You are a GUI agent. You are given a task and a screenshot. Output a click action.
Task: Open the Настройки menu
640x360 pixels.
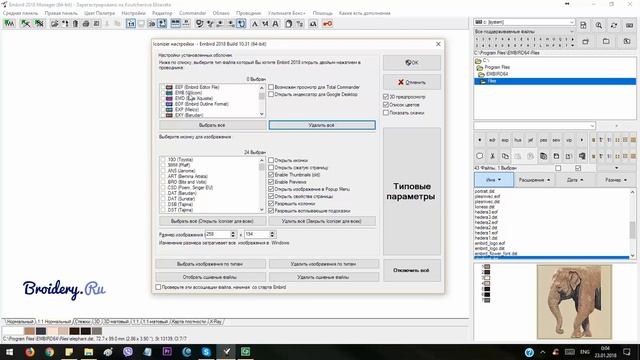click(x=133, y=13)
